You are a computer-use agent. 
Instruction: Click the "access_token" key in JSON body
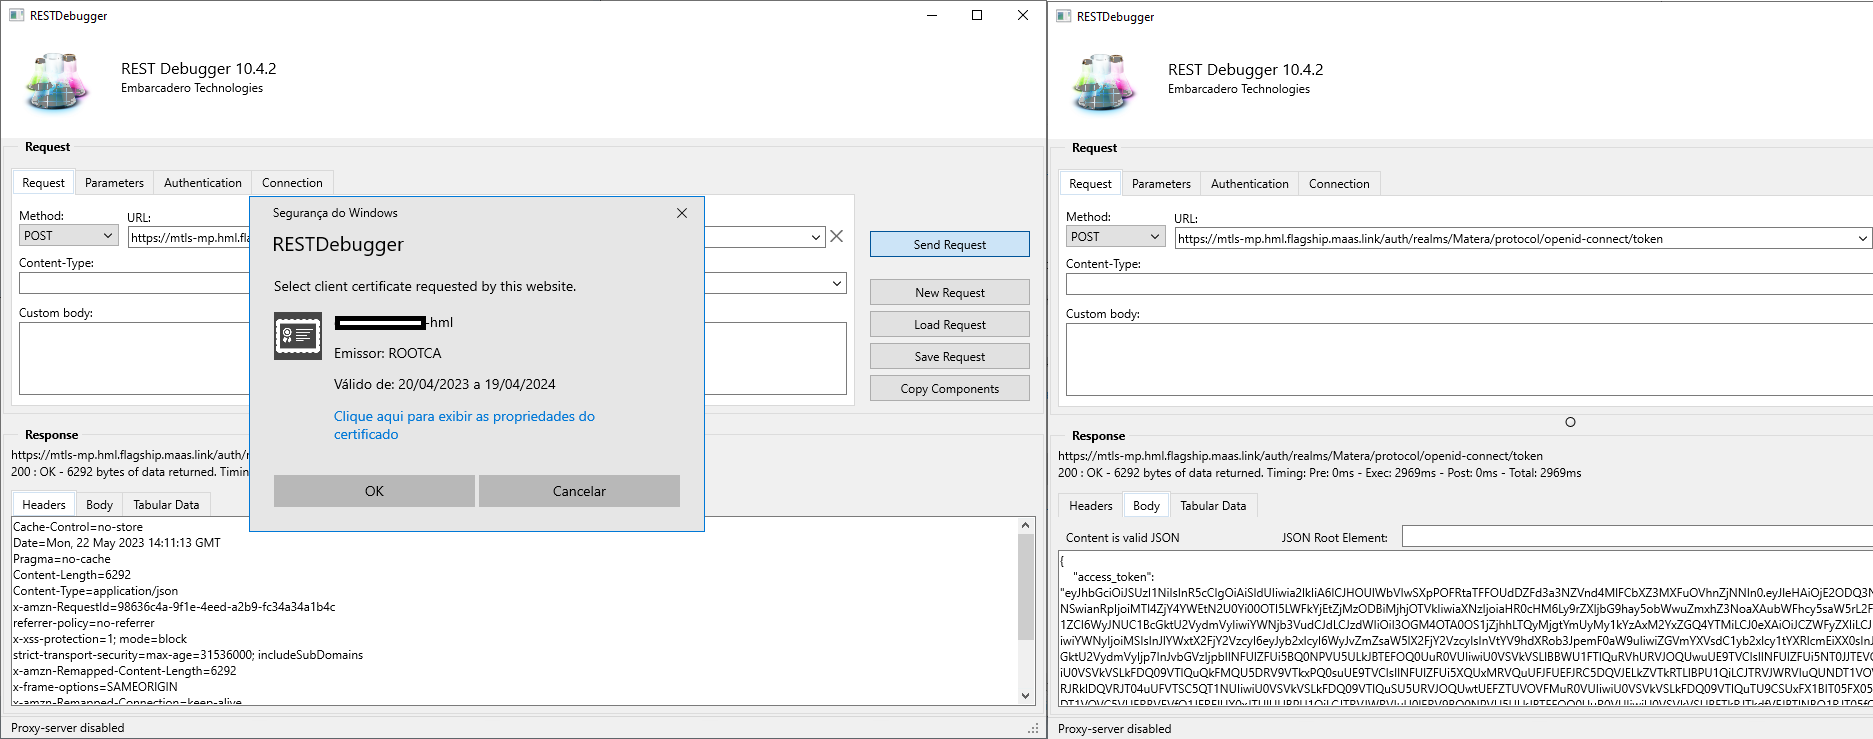click(1112, 577)
